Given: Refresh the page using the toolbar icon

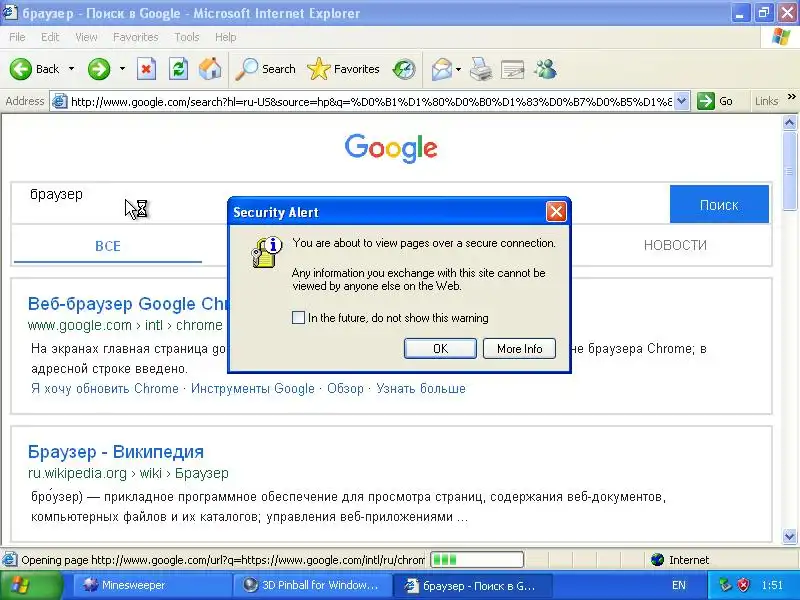Looking at the screenshot, I should (178, 69).
